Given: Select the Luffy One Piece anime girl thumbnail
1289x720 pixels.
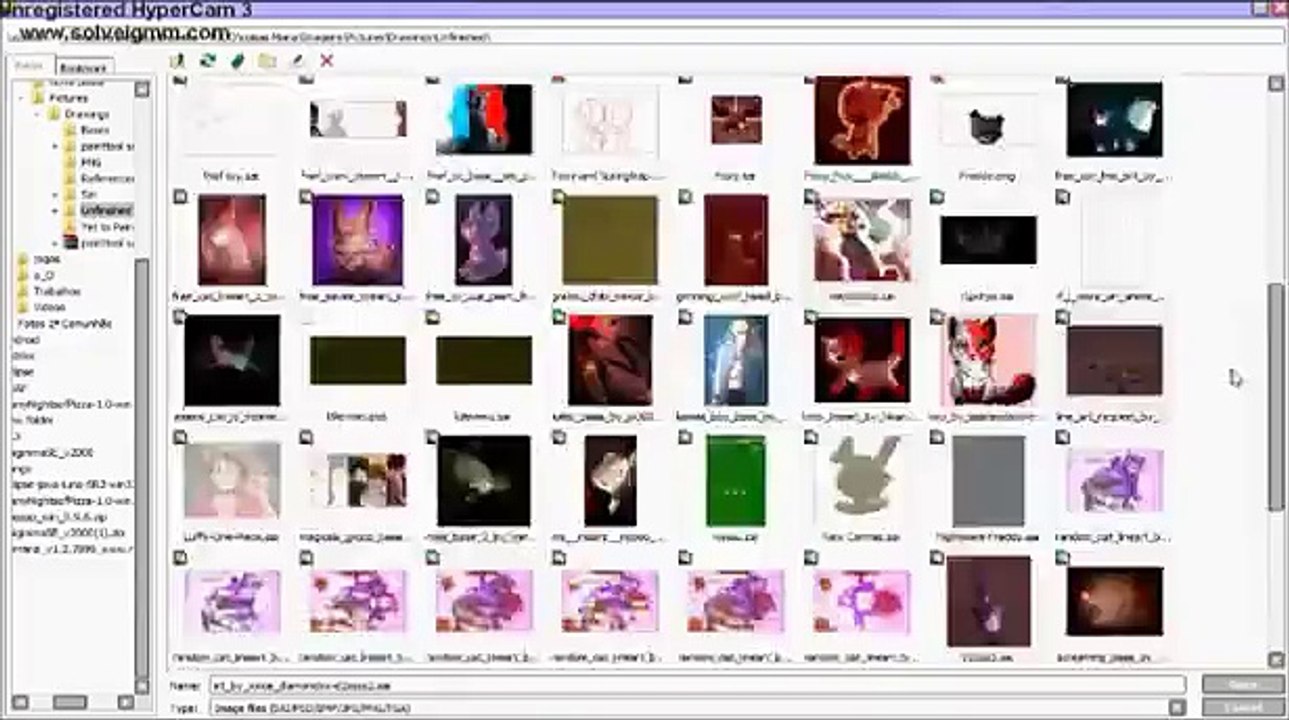Looking at the screenshot, I should pyautogui.click(x=232, y=480).
